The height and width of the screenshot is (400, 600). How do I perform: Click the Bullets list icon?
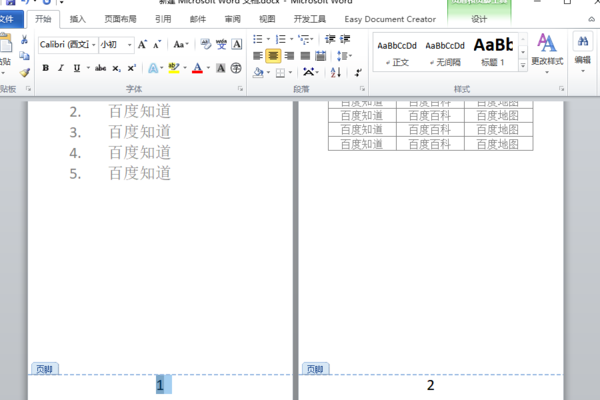[x=258, y=39]
